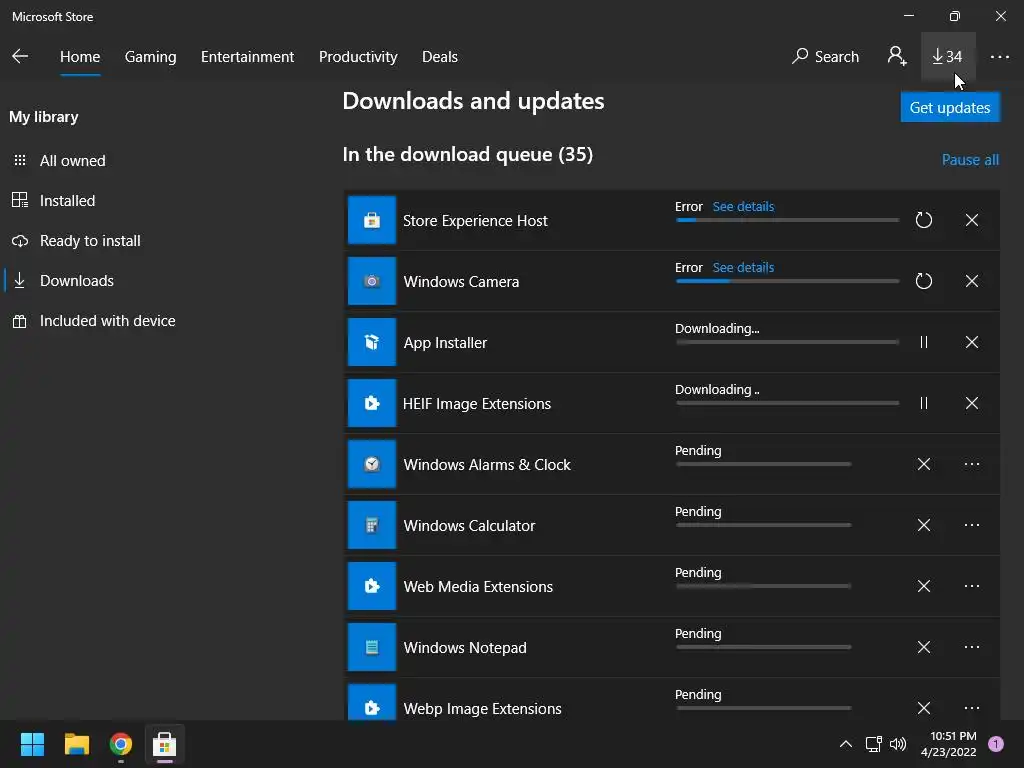Open more options for Windows Alarms & Clock
This screenshot has height=768, width=1024.
pos(971,464)
